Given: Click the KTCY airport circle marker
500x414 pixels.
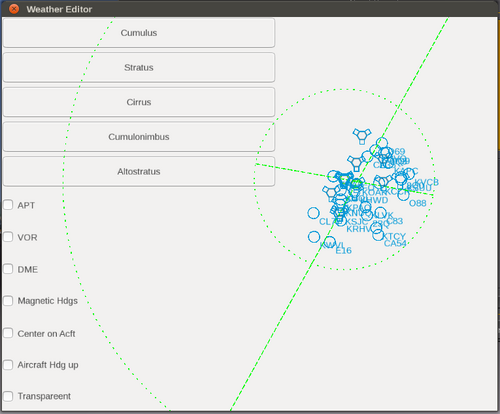Looking at the screenshot, I should coord(378,234).
